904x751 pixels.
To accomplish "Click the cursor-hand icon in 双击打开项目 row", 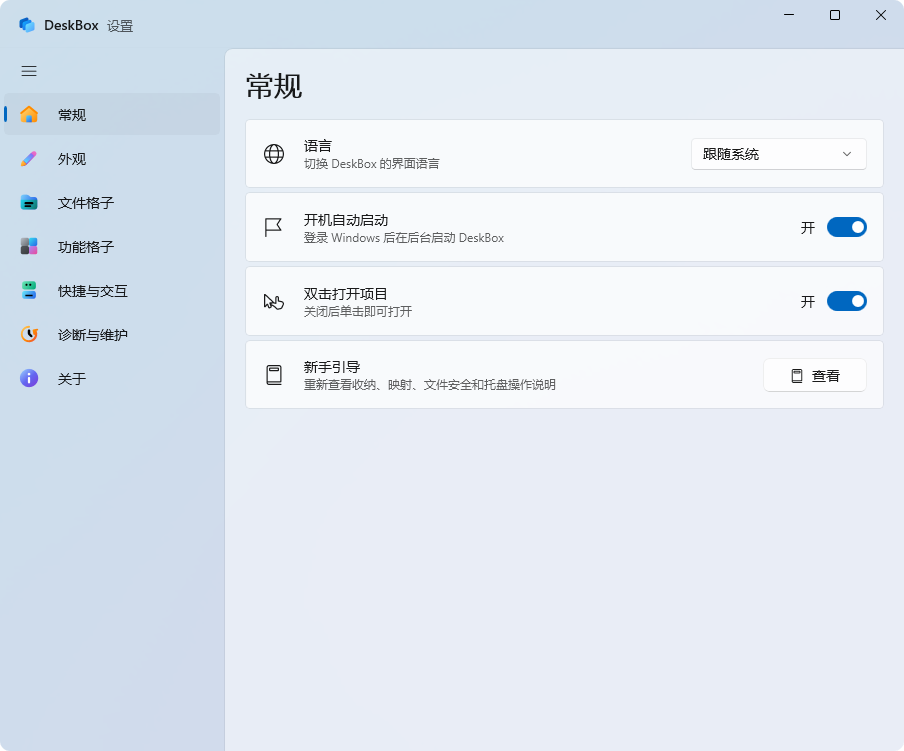I will [x=274, y=301].
